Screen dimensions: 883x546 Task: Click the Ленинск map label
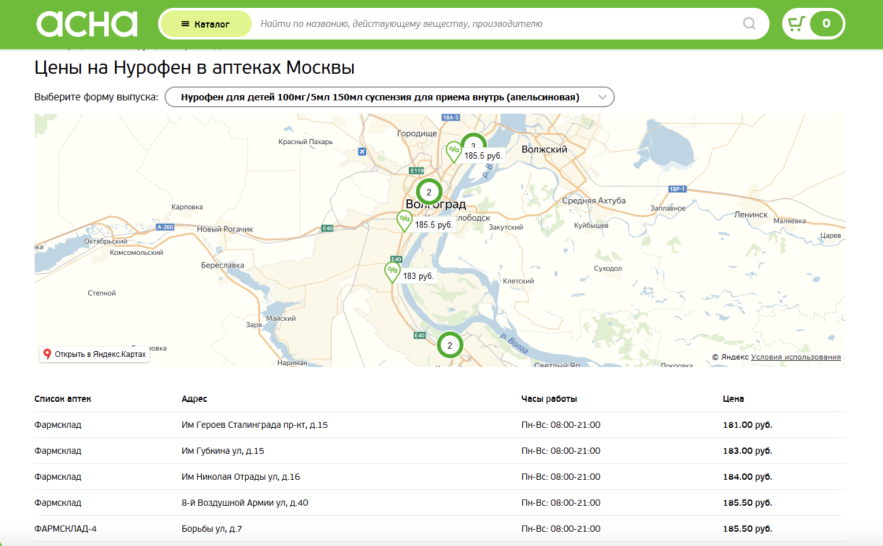point(751,214)
